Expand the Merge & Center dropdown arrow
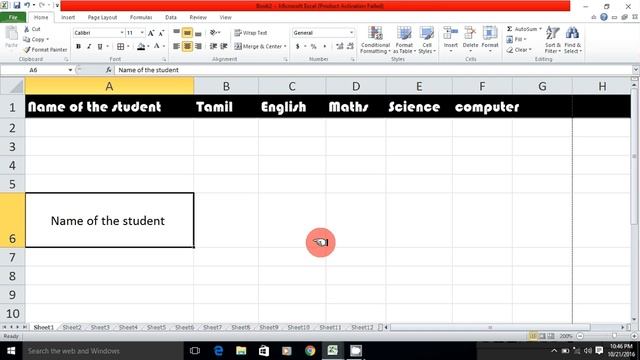The height and width of the screenshot is (360, 640). tap(285, 47)
